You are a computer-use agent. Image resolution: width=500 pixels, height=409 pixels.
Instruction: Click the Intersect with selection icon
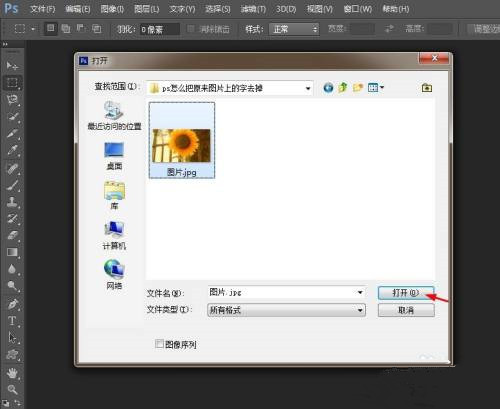click(97, 29)
